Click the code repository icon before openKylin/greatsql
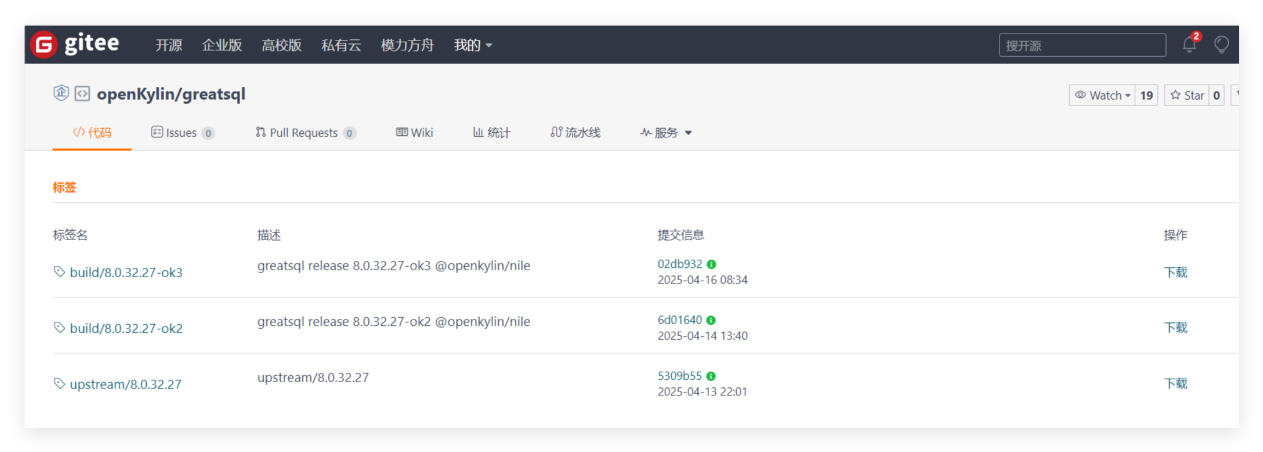The image size is (1263, 452). 83,94
